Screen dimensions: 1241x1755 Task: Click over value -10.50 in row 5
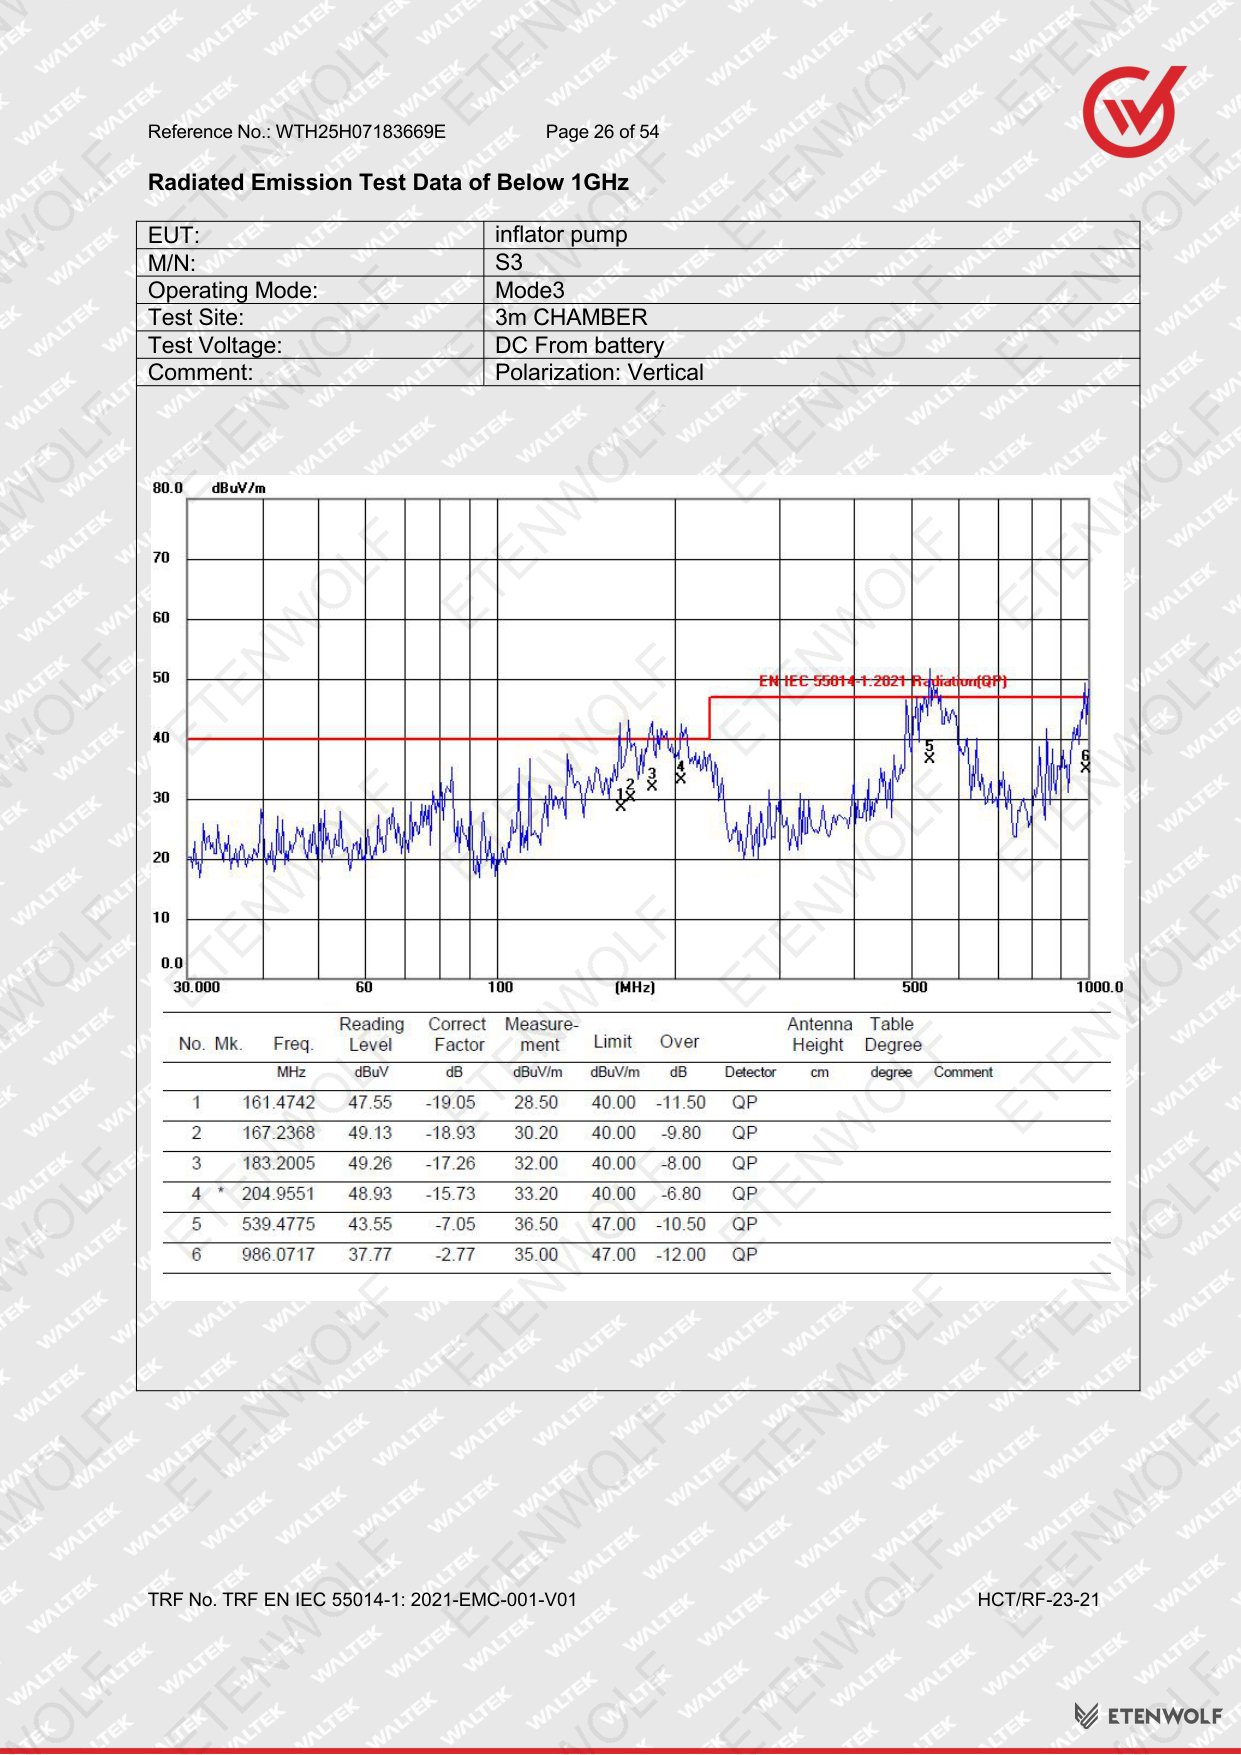(681, 1224)
